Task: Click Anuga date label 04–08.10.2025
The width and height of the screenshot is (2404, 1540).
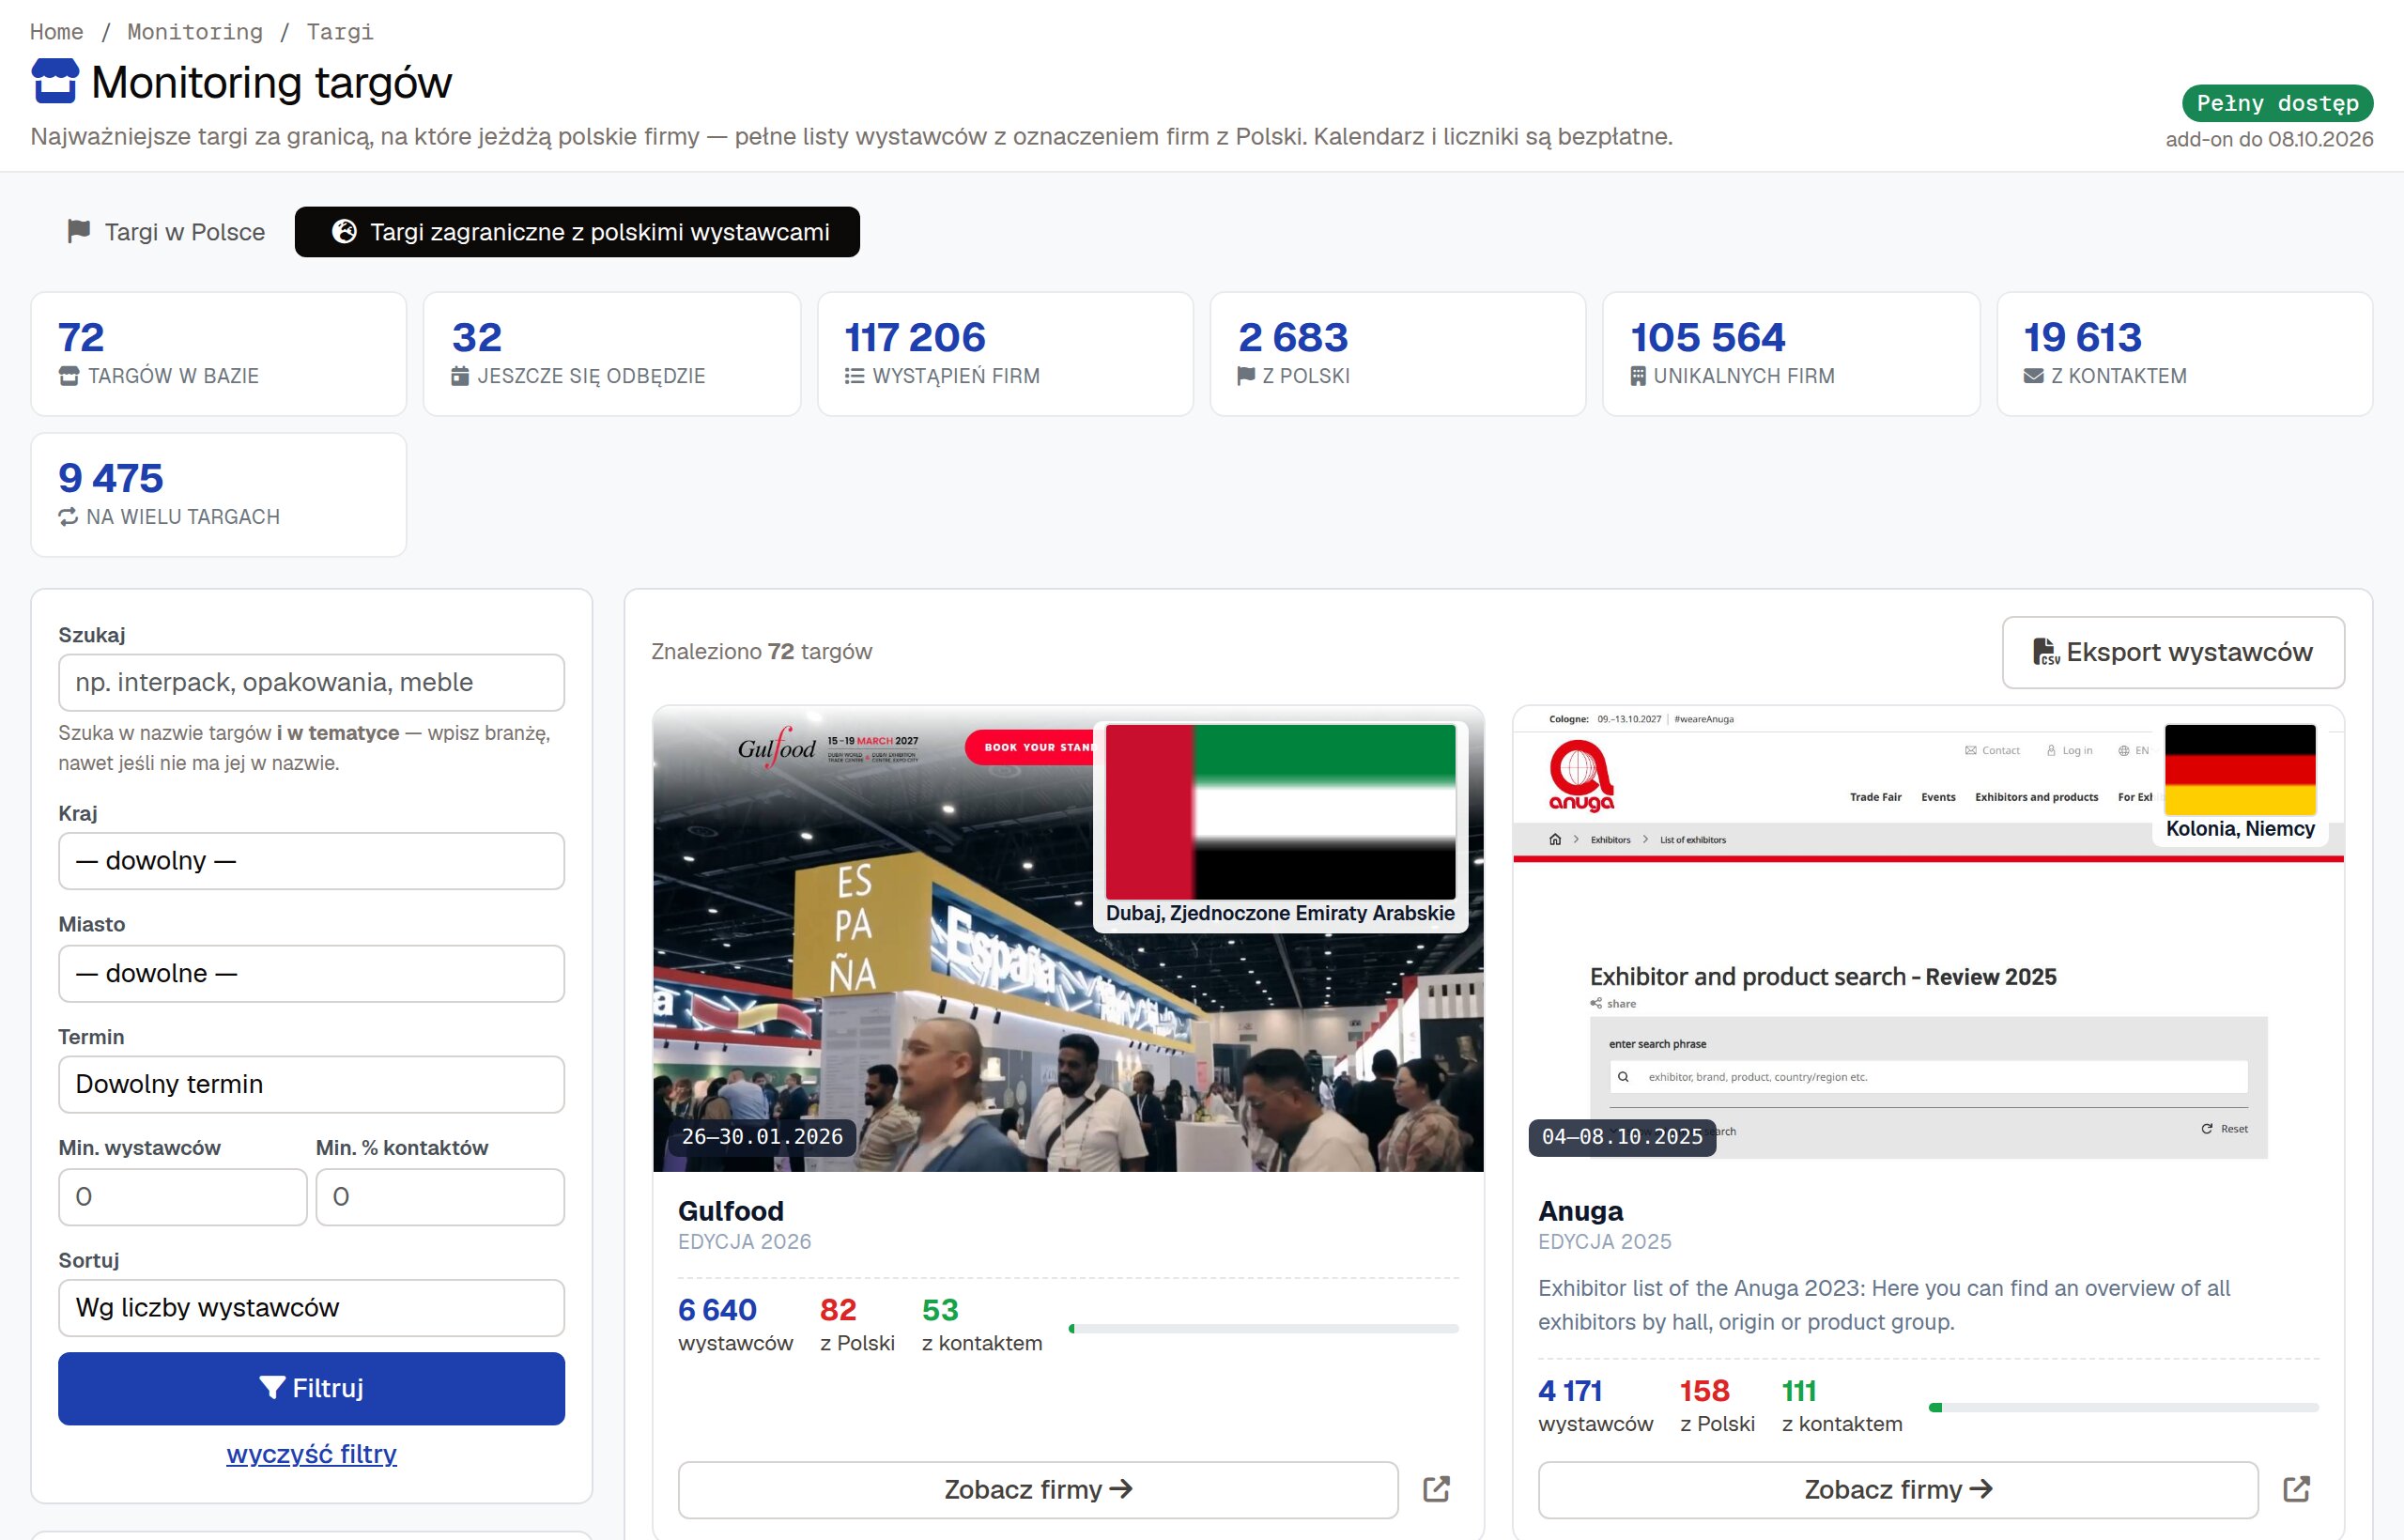Action: coord(1622,1137)
